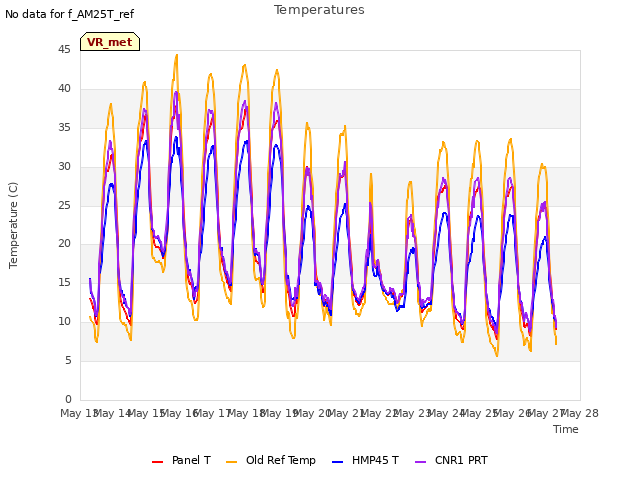Click the y-axis value 25
The height and width of the screenshot is (480, 640).
(64, 205)
